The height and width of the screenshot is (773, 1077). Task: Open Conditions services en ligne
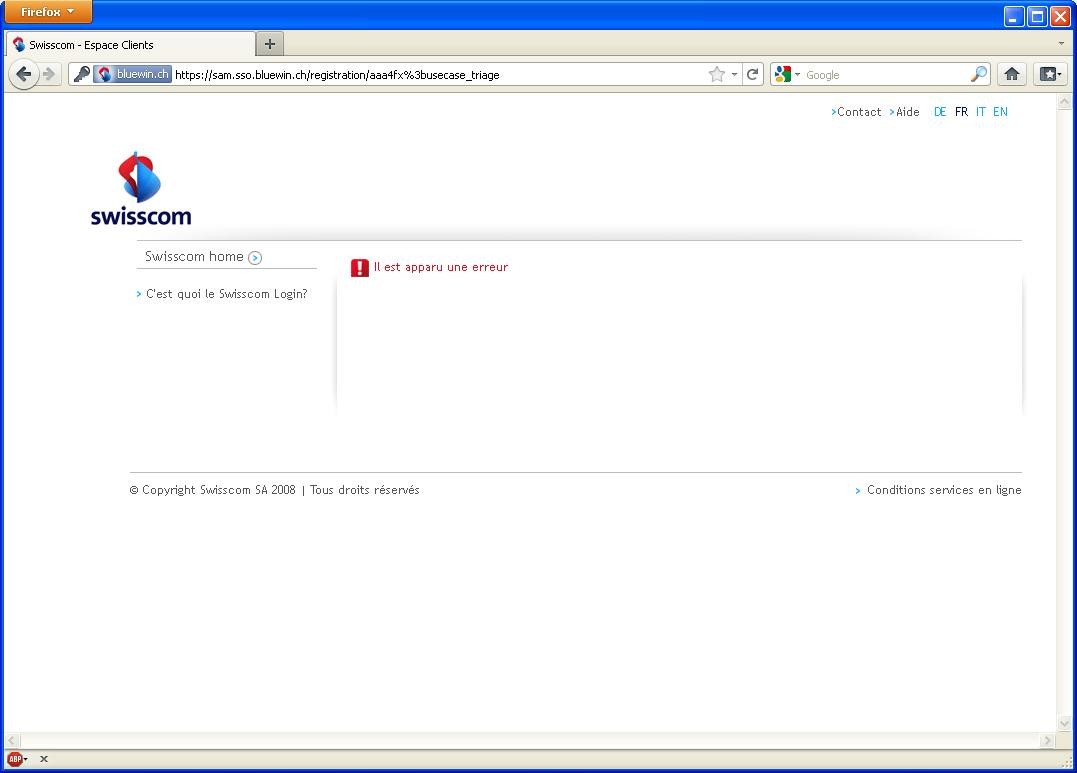(944, 490)
